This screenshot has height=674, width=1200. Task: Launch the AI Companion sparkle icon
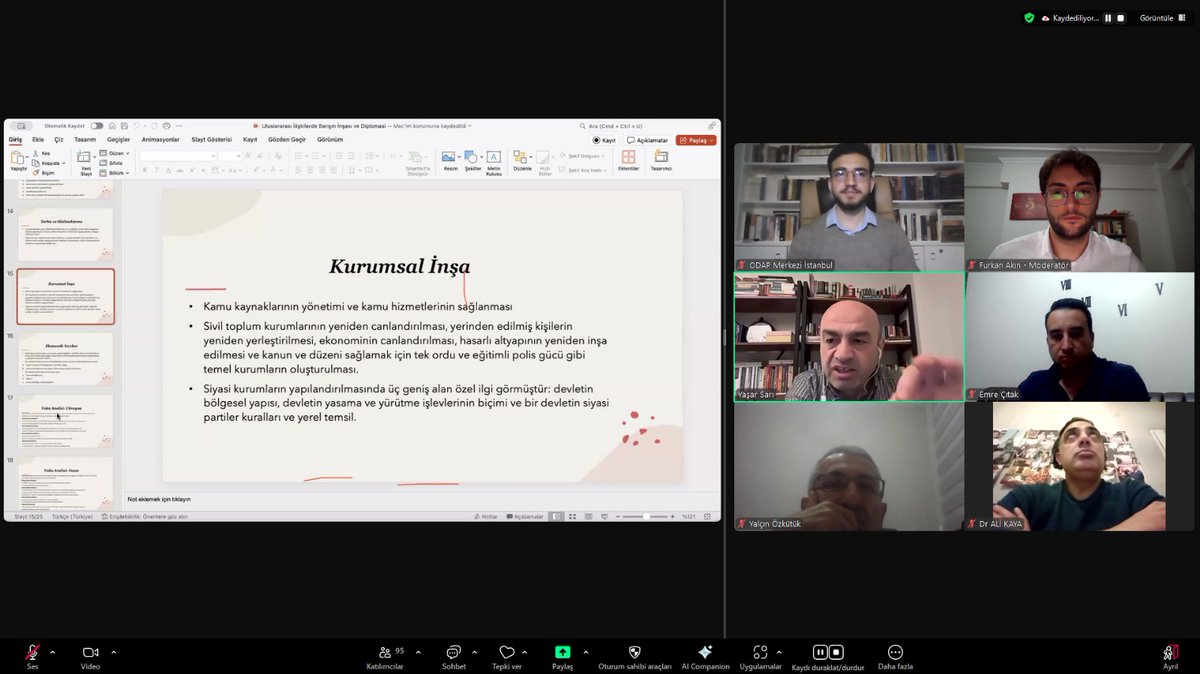(705, 652)
